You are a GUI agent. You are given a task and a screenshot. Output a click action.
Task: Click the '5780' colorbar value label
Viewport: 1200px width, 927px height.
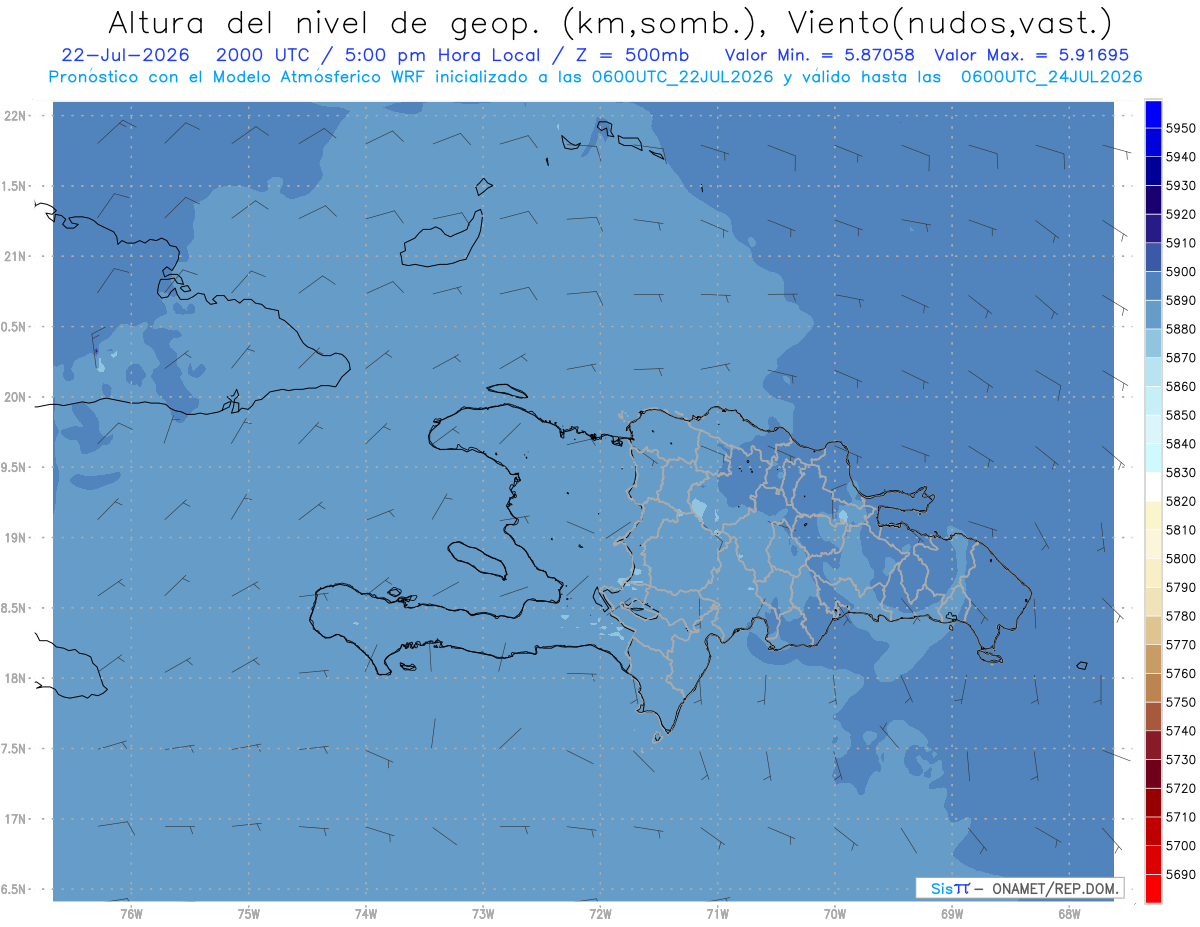(1181, 616)
